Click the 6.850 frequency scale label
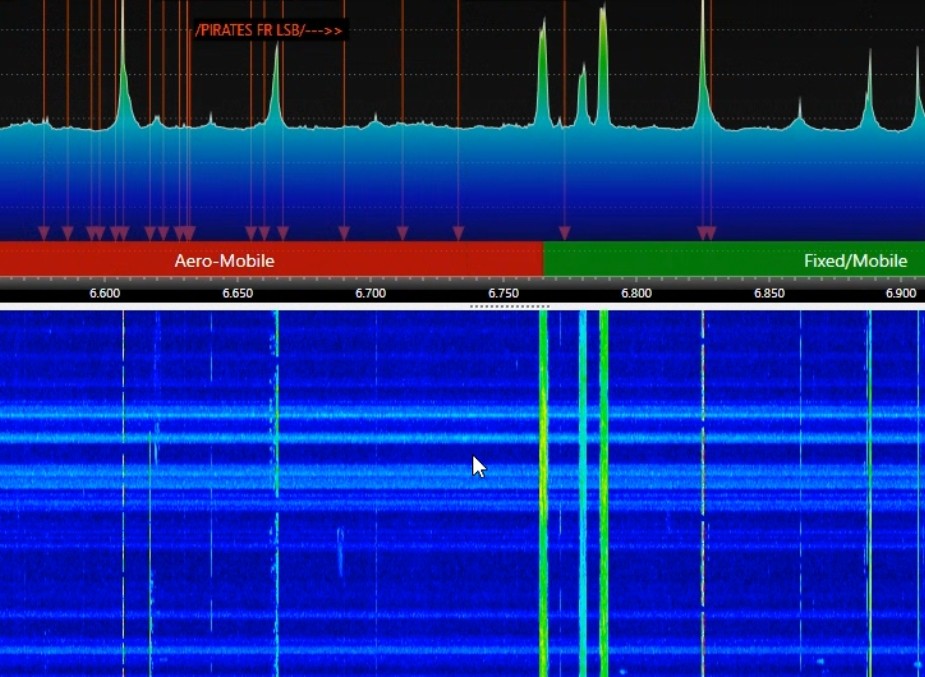This screenshot has height=677, width=925. click(x=769, y=294)
